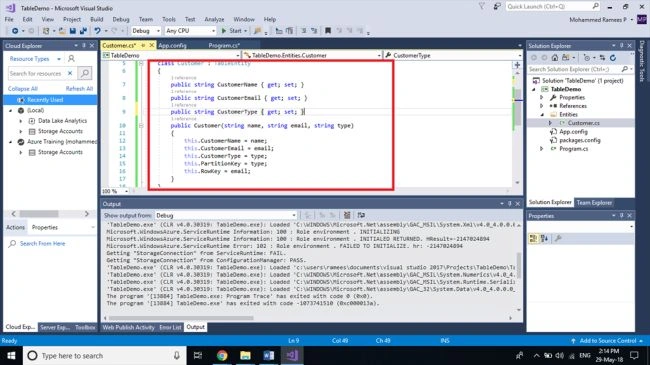Toggle auto-hide pin on Solution Explorer panel
The image size is (650, 365).
tap(621, 45)
